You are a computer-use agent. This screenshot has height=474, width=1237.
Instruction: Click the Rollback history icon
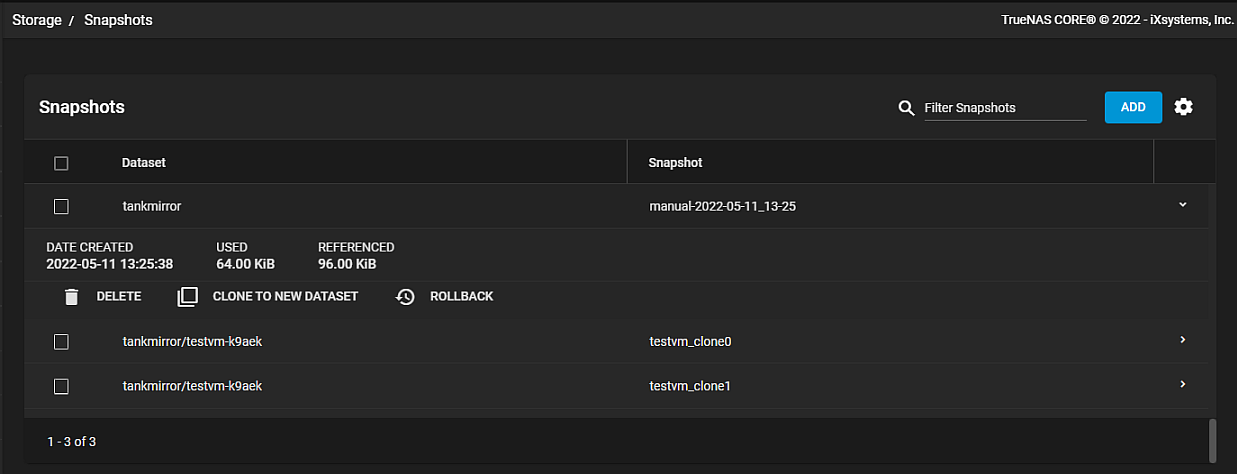tap(405, 297)
